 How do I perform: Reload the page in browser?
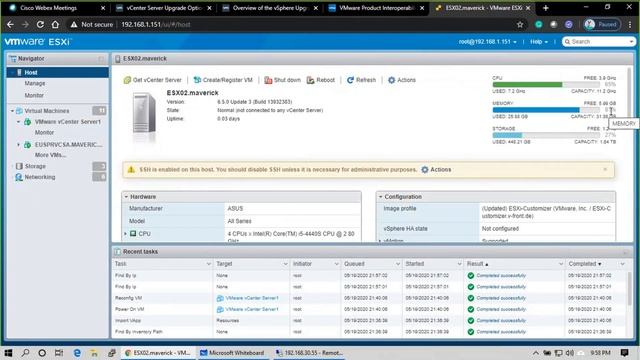[x=40, y=24]
